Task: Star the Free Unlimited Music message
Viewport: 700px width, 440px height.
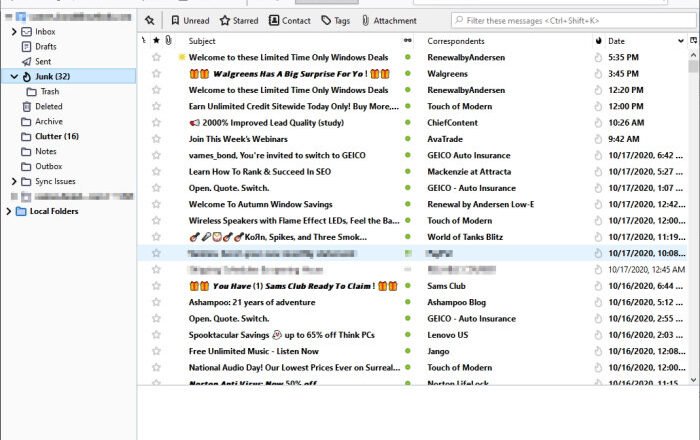Action: point(156,351)
